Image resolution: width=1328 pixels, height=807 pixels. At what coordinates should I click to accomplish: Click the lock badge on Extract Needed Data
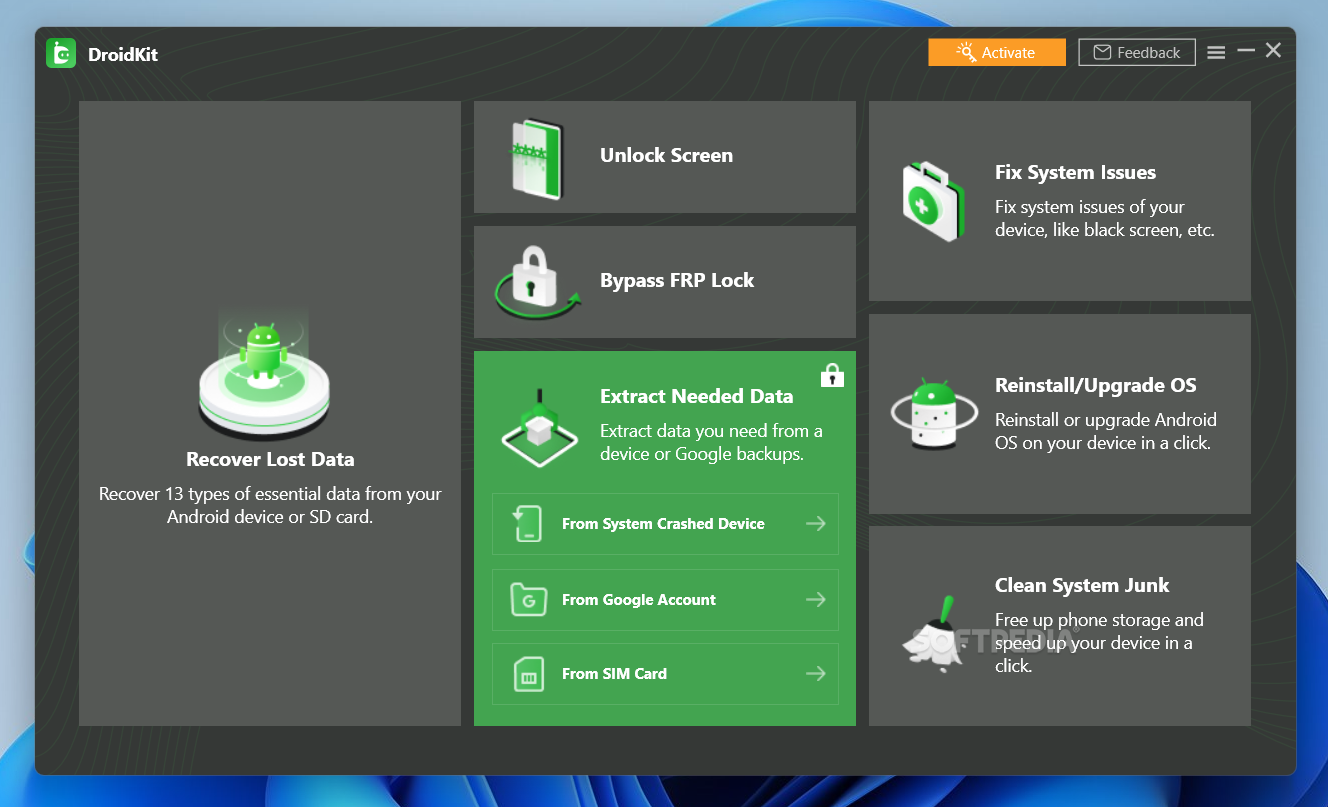[832, 375]
